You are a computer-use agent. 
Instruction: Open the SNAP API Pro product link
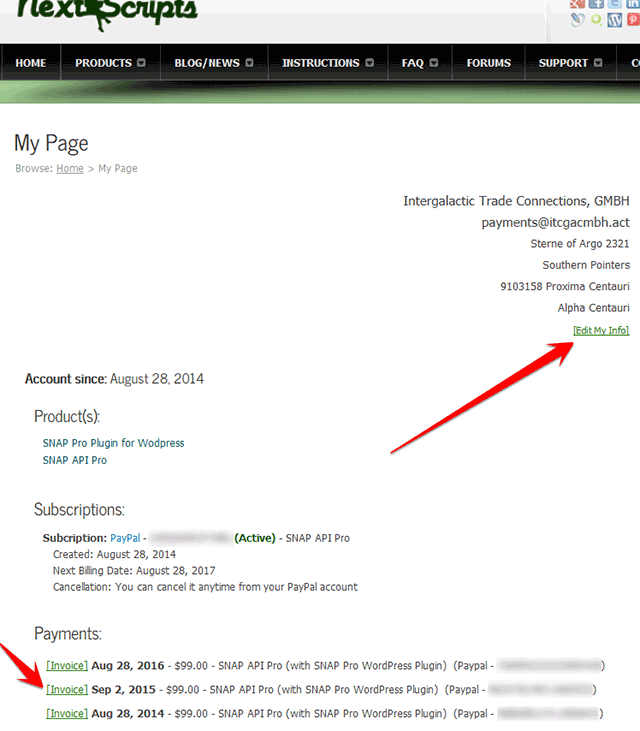75,460
